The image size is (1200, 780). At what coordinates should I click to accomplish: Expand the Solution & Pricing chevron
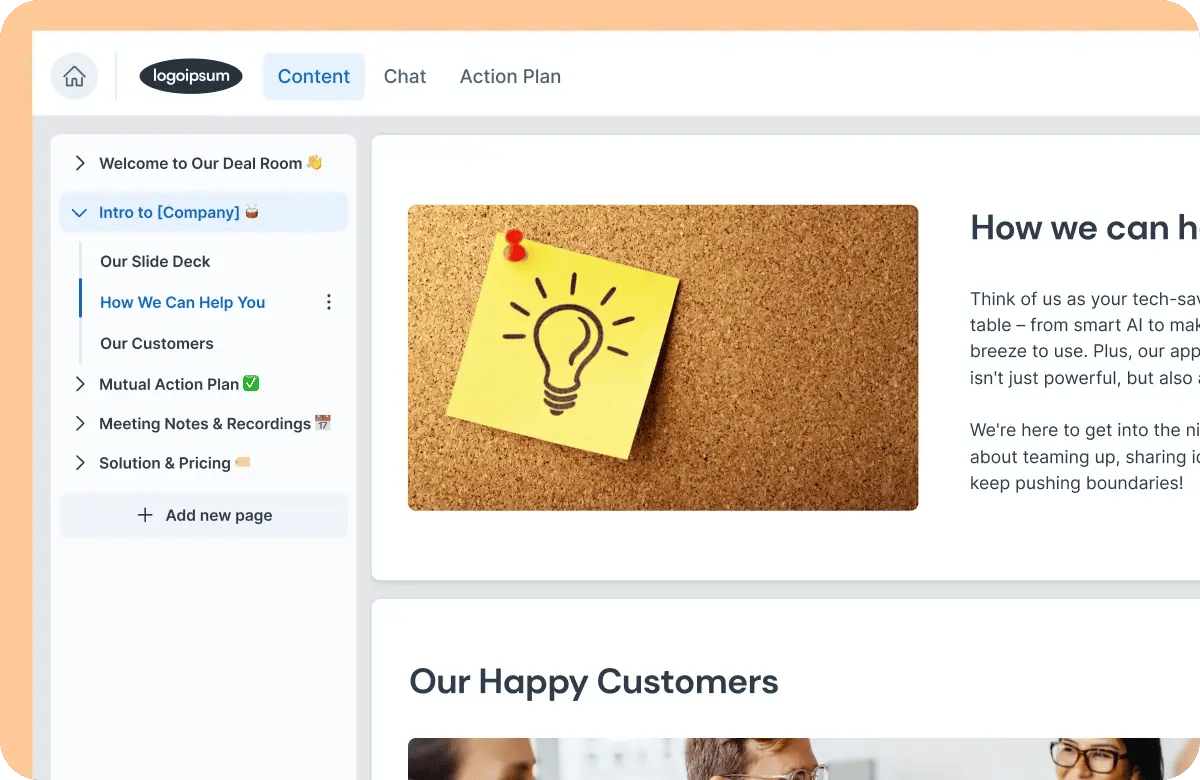tap(80, 463)
